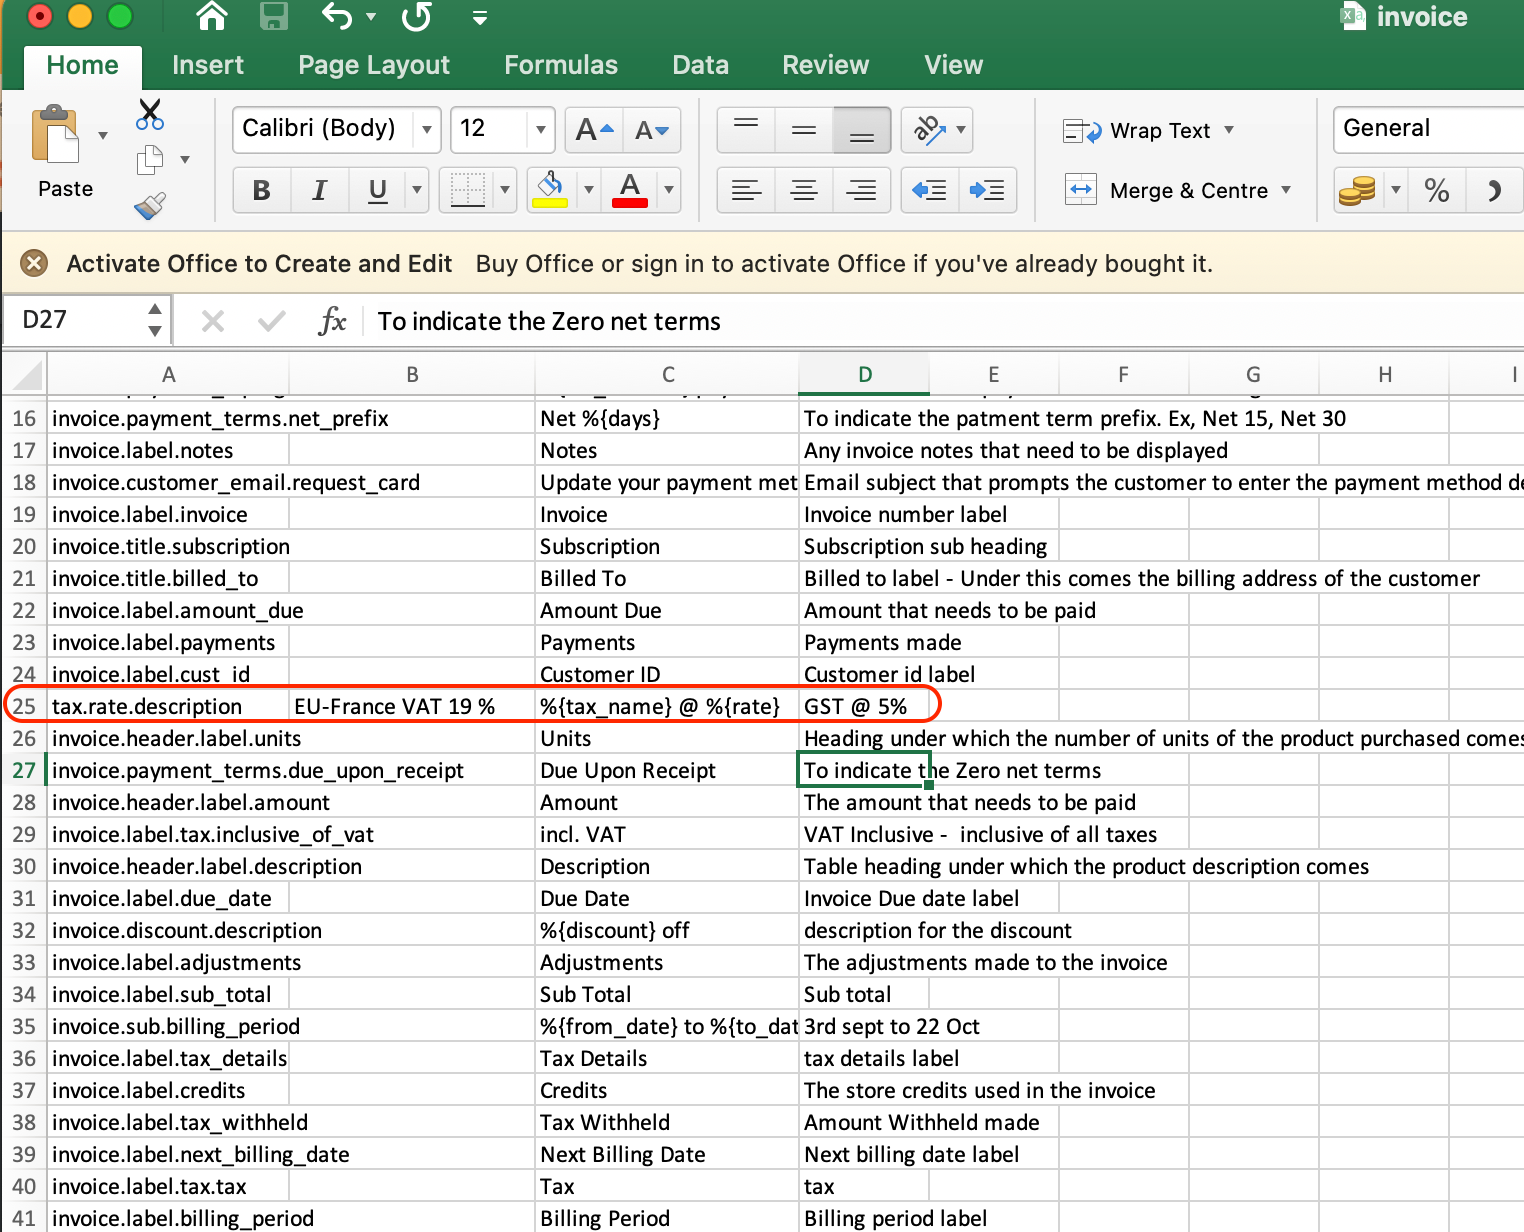The image size is (1524, 1232).
Task: Apply right alignment to cell
Action: click(x=861, y=190)
